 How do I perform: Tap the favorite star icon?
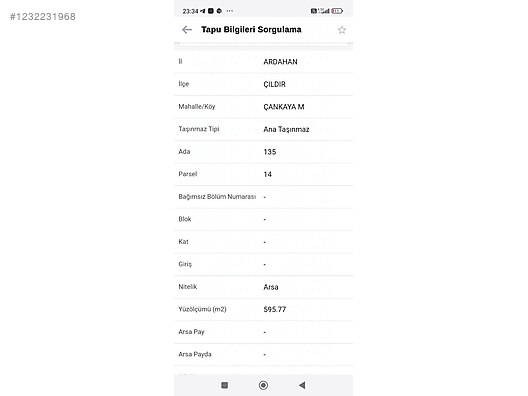point(342,30)
